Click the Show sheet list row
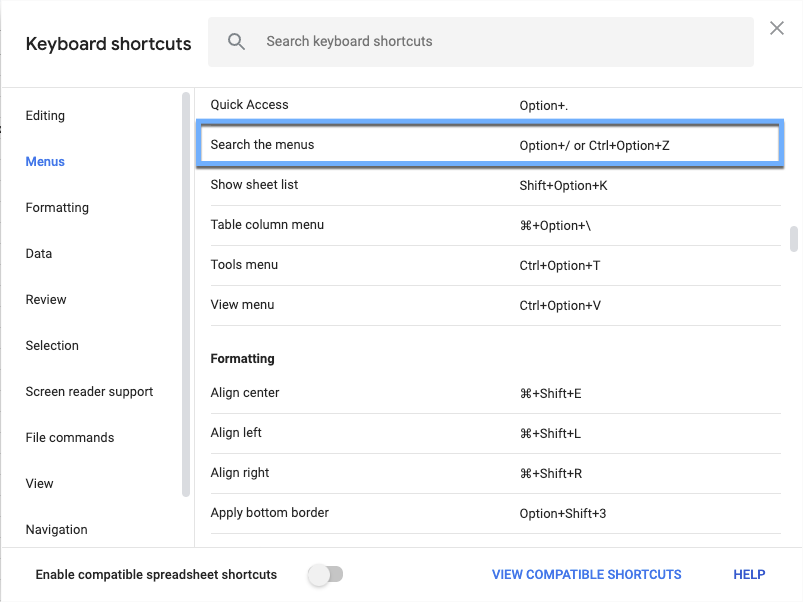The height and width of the screenshot is (602, 803). (x=490, y=185)
